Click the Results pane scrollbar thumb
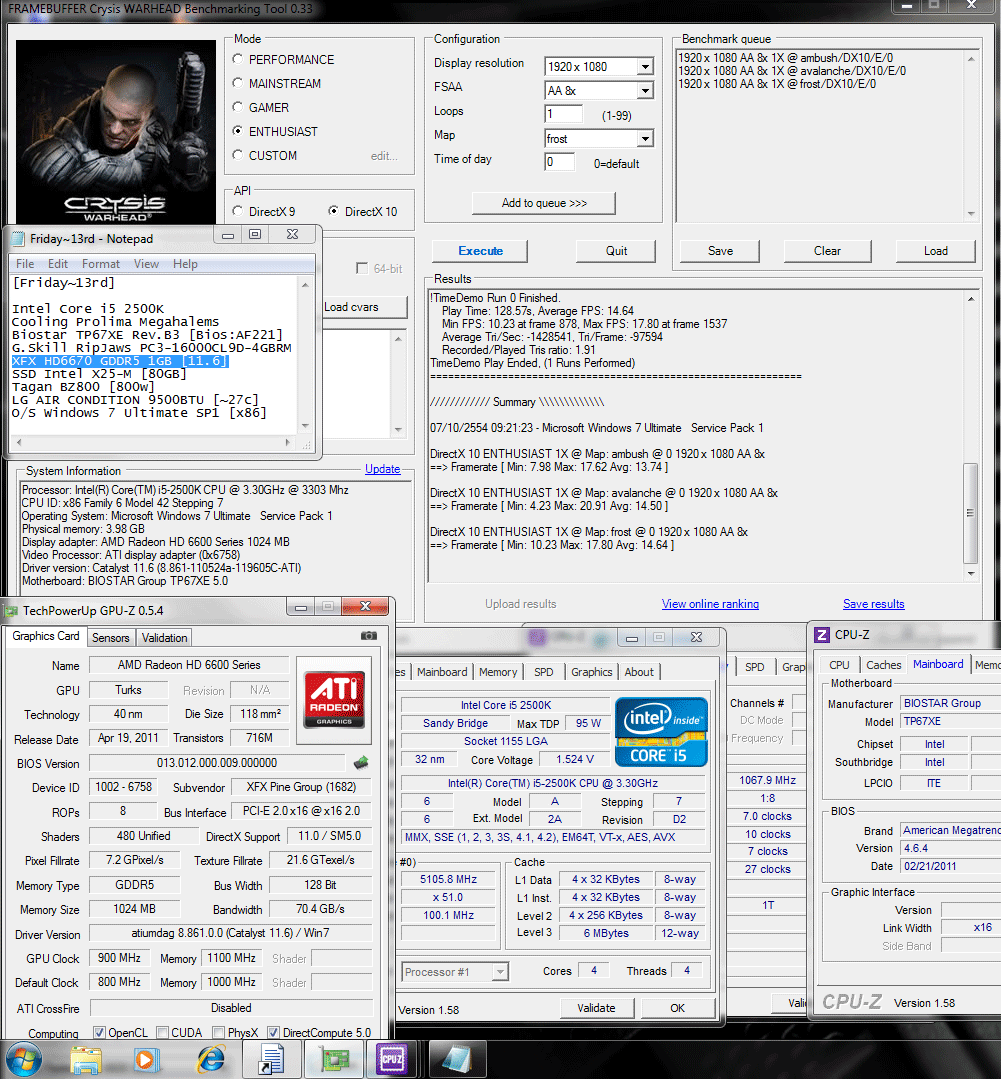The width and height of the screenshot is (1001, 1079). click(970, 513)
